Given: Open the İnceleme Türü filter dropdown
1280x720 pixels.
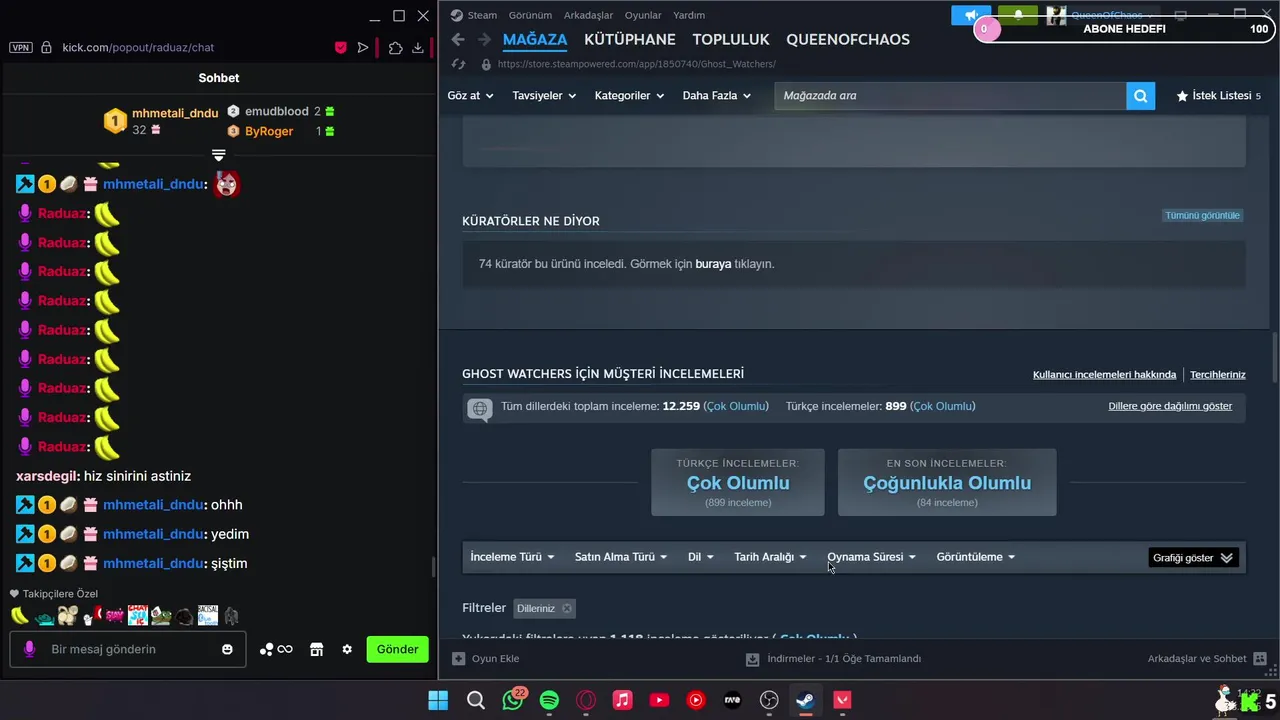Looking at the screenshot, I should click(x=512, y=557).
